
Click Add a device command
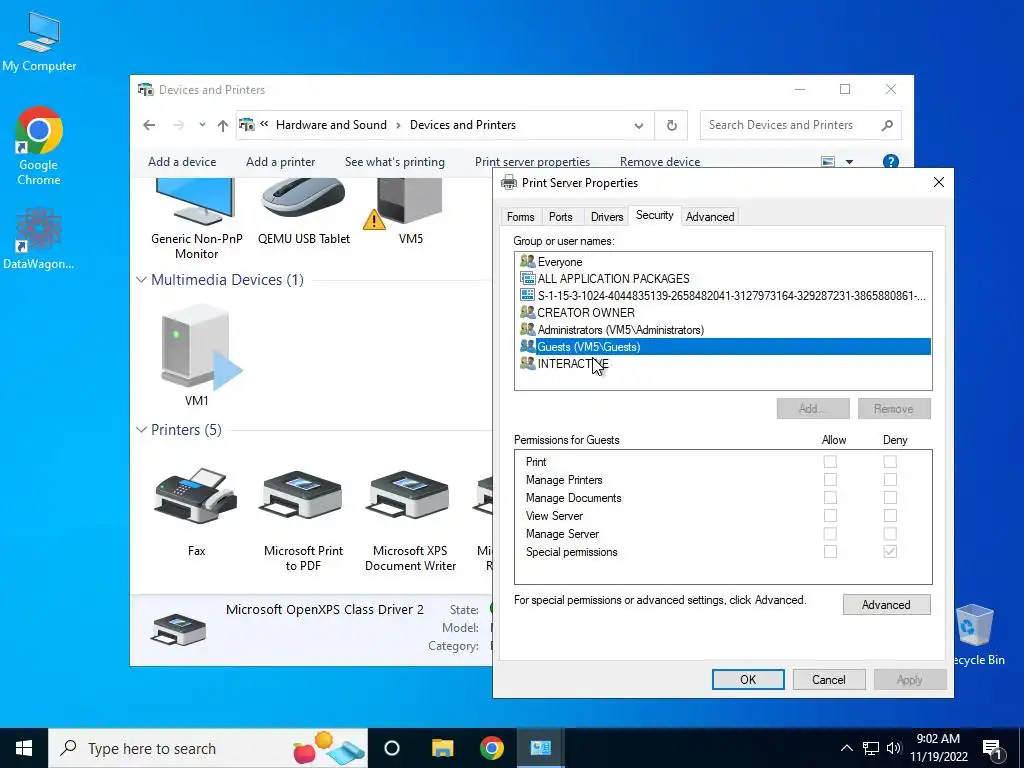point(182,162)
